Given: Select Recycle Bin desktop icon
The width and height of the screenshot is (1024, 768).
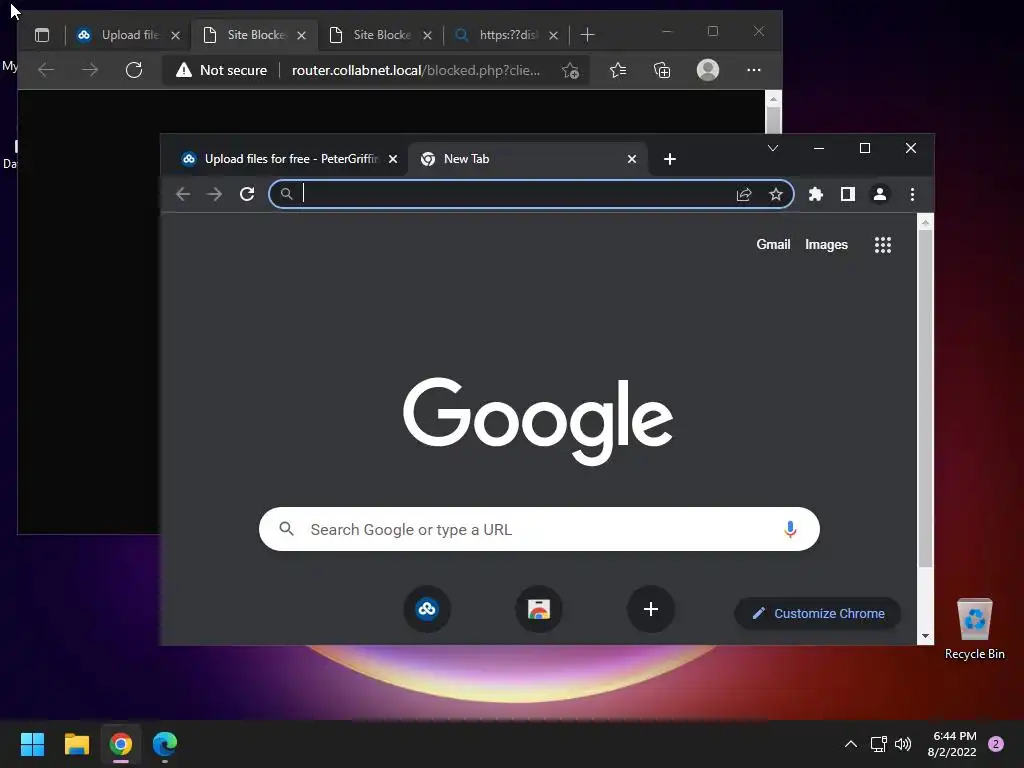Looking at the screenshot, I should (974, 629).
